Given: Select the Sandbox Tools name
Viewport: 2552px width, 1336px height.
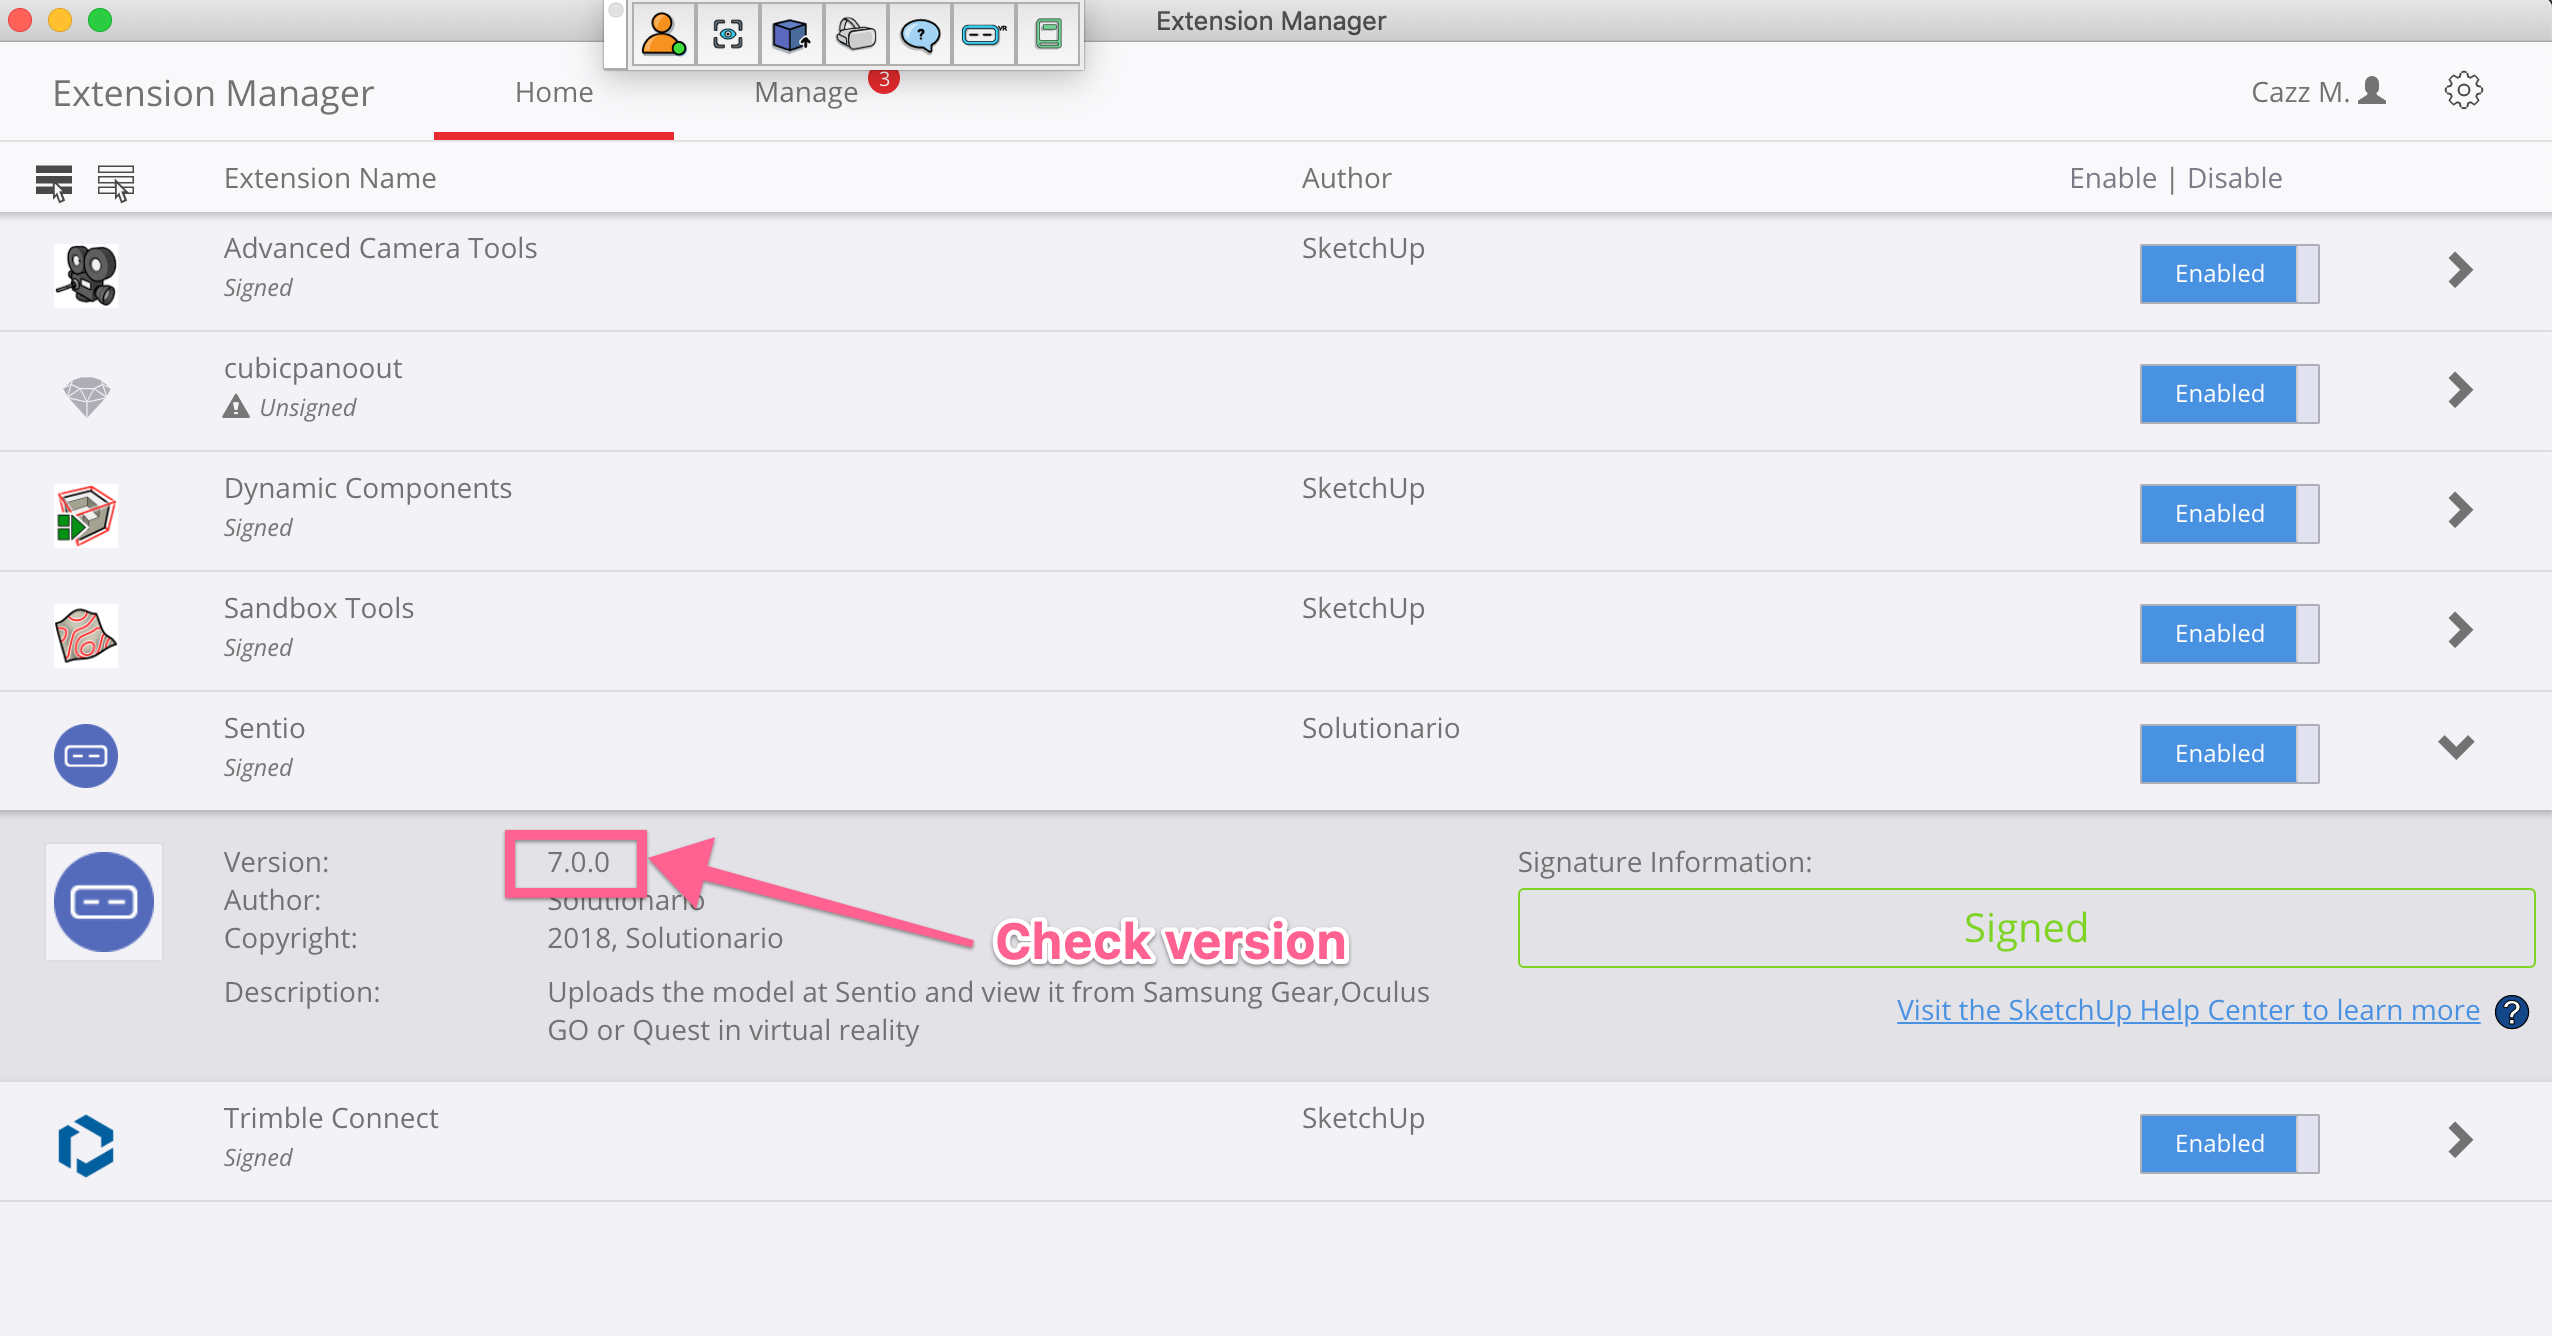Looking at the screenshot, I should click(319, 608).
